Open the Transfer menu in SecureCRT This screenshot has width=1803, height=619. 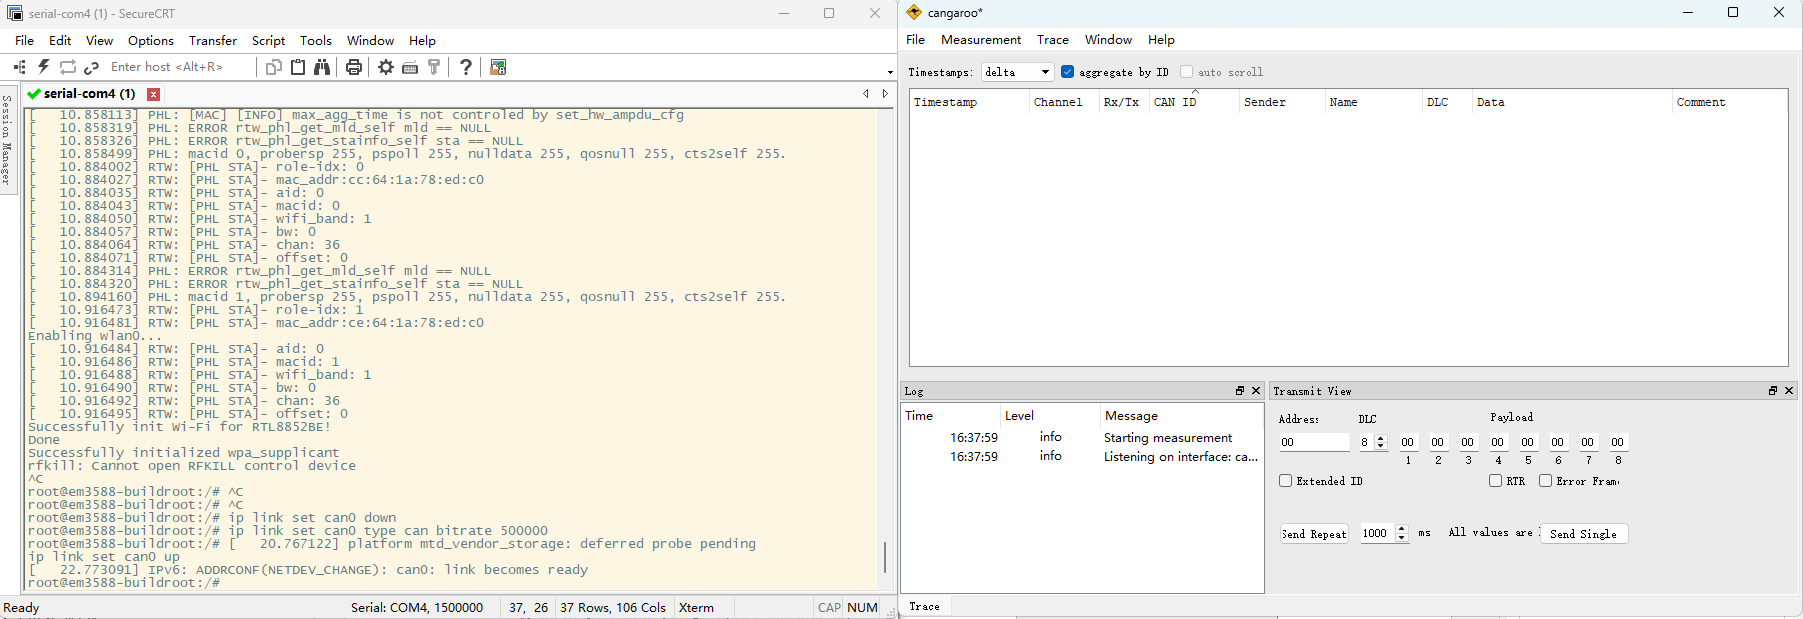(x=213, y=40)
